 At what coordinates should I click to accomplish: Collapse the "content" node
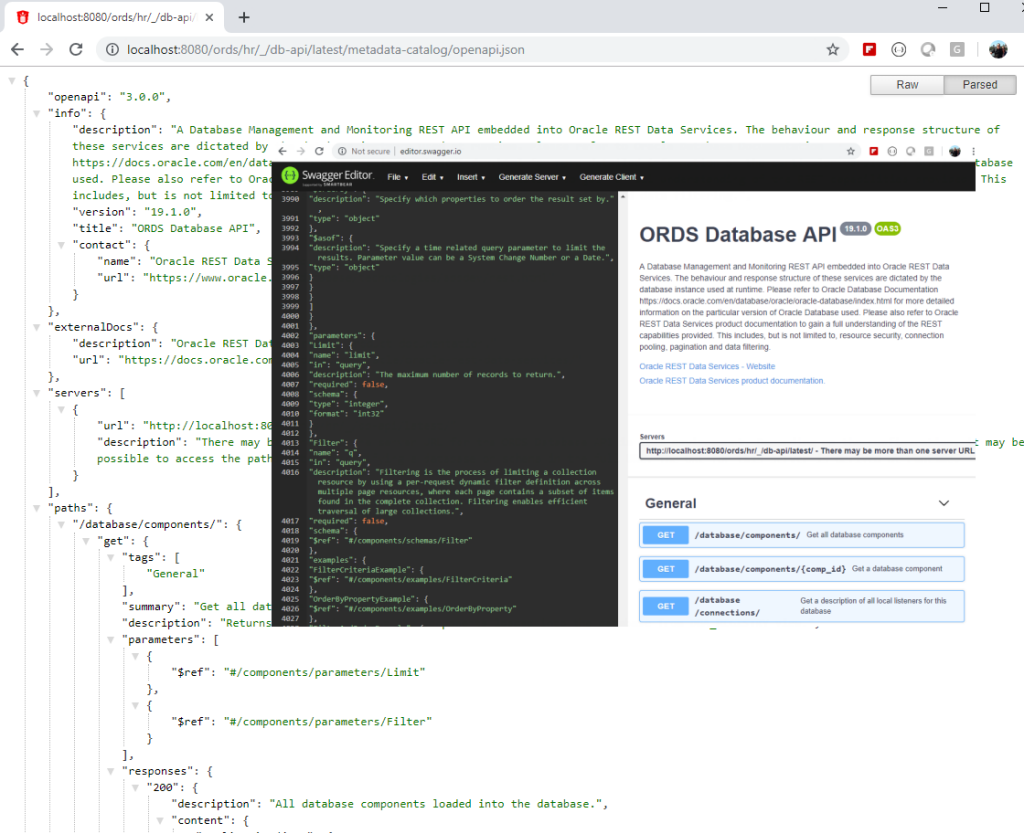pyautogui.click(x=160, y=821)
